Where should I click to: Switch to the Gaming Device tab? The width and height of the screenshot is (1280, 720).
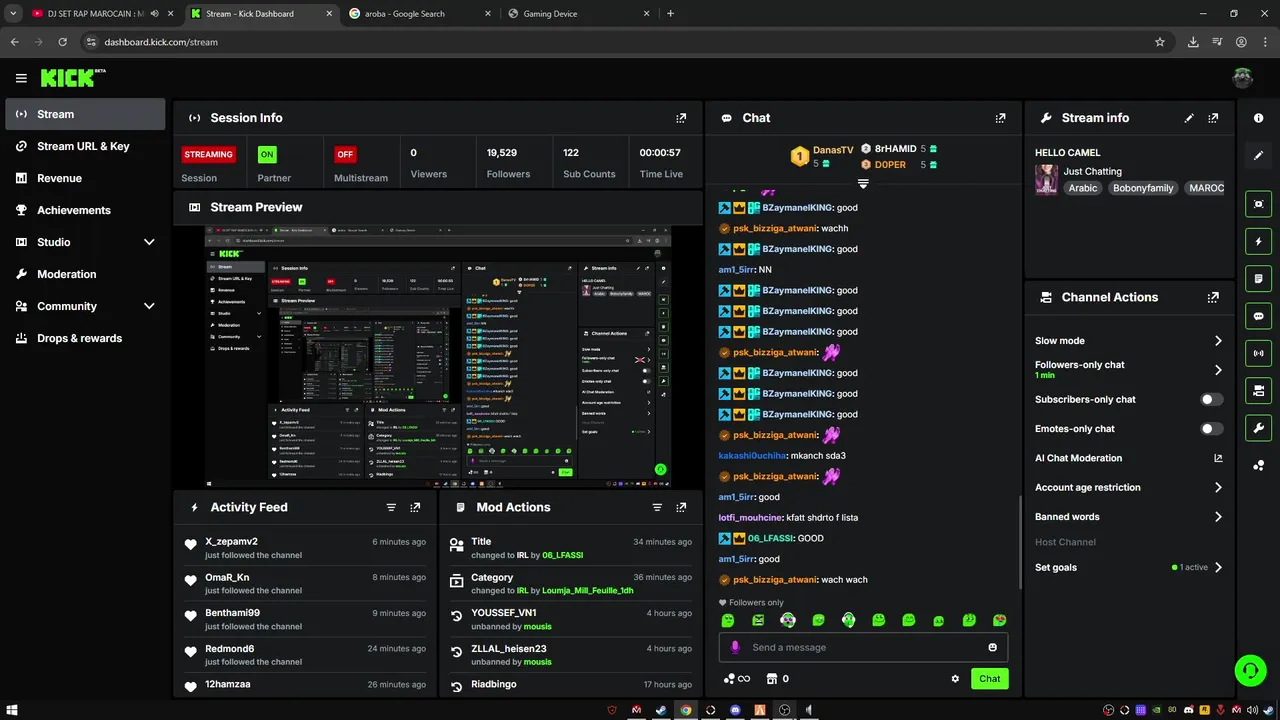tap(577, 14)
